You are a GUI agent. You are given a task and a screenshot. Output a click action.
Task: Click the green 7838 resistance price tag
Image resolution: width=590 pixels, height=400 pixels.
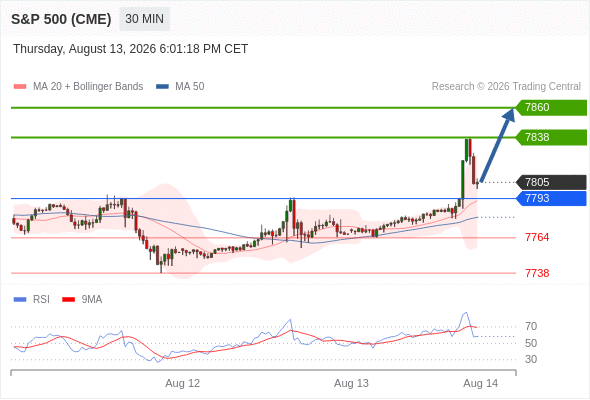coord(551,137)
